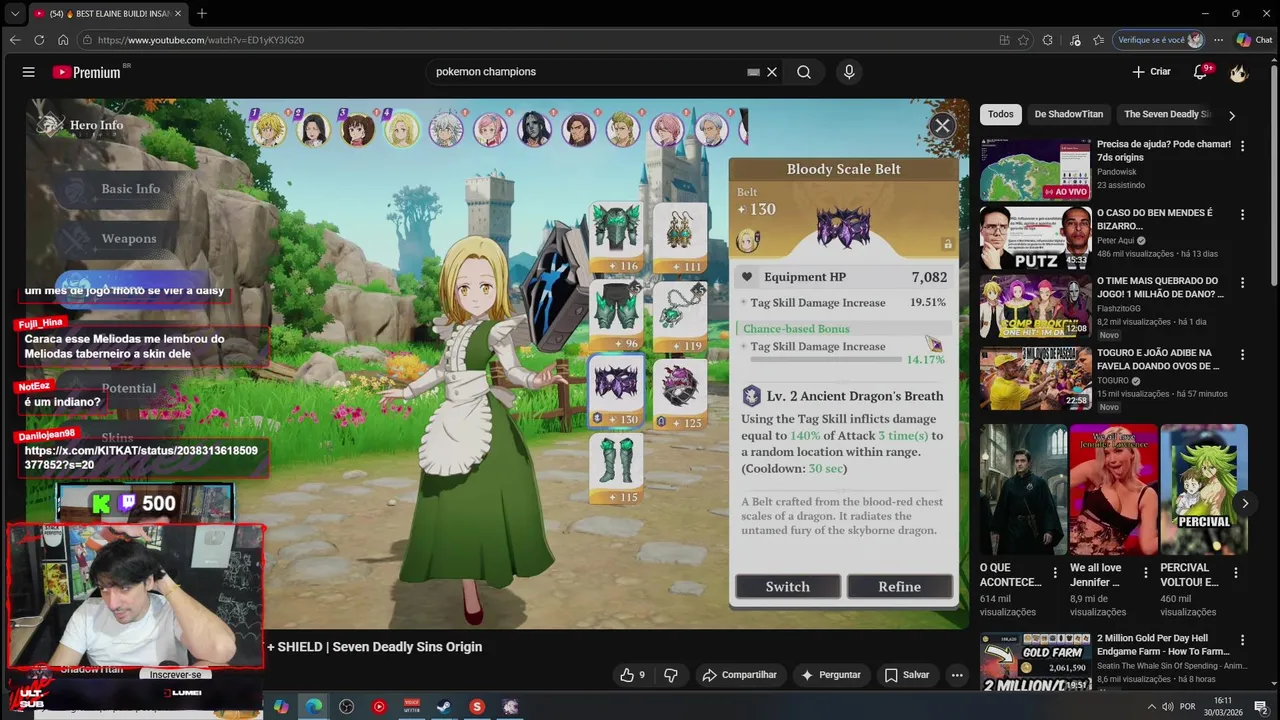The width and height of the screenshot is (1280, 720).
Task: Open Microsoft Edge from the taskbar
Action: [314, 707]
